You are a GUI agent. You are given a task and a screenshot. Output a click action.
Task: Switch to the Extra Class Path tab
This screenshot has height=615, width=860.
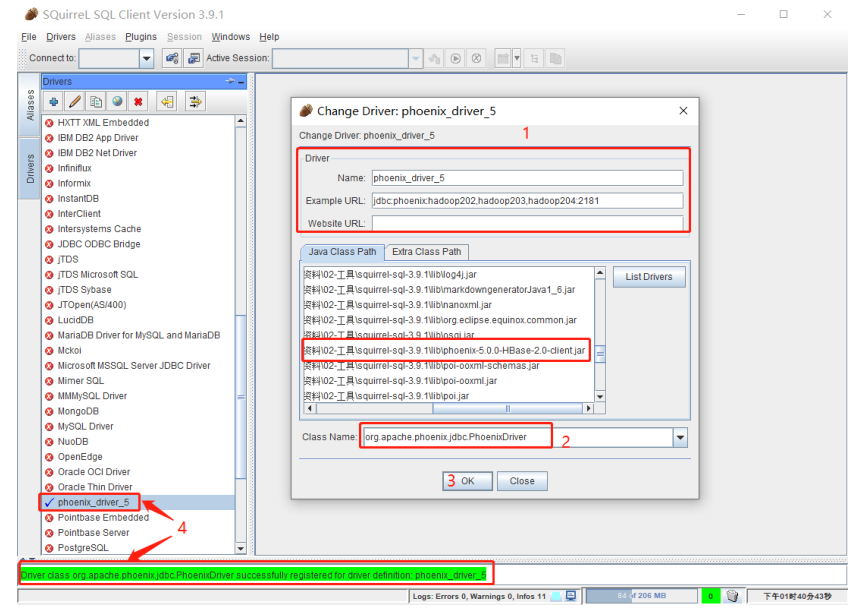(x=427, y=252)
